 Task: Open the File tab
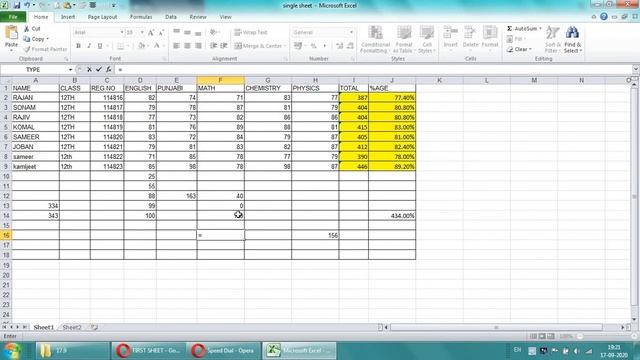click(13, 17)
